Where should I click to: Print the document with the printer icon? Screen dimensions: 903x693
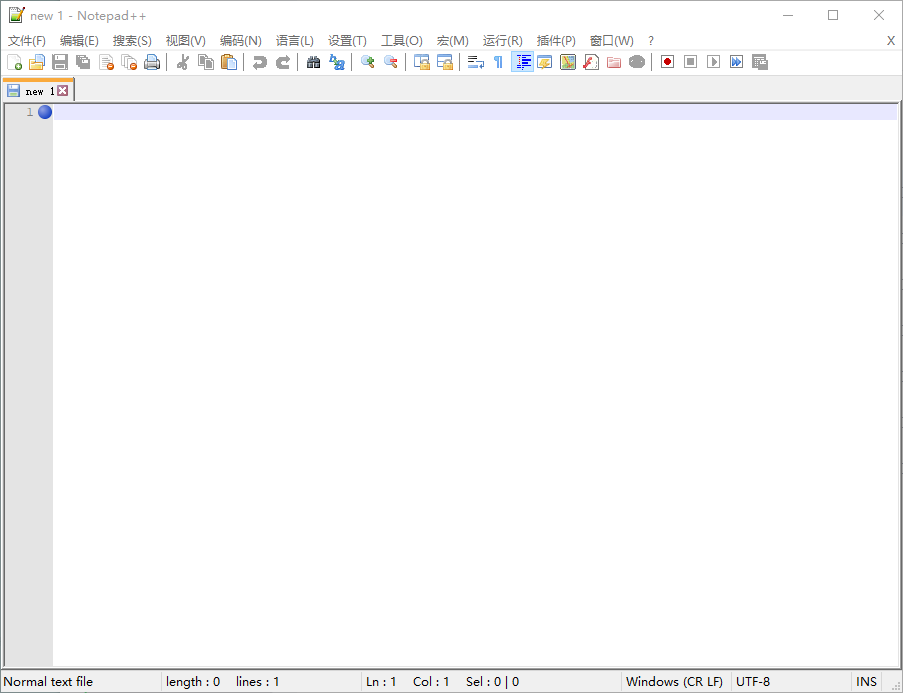(x=152, y=62)
